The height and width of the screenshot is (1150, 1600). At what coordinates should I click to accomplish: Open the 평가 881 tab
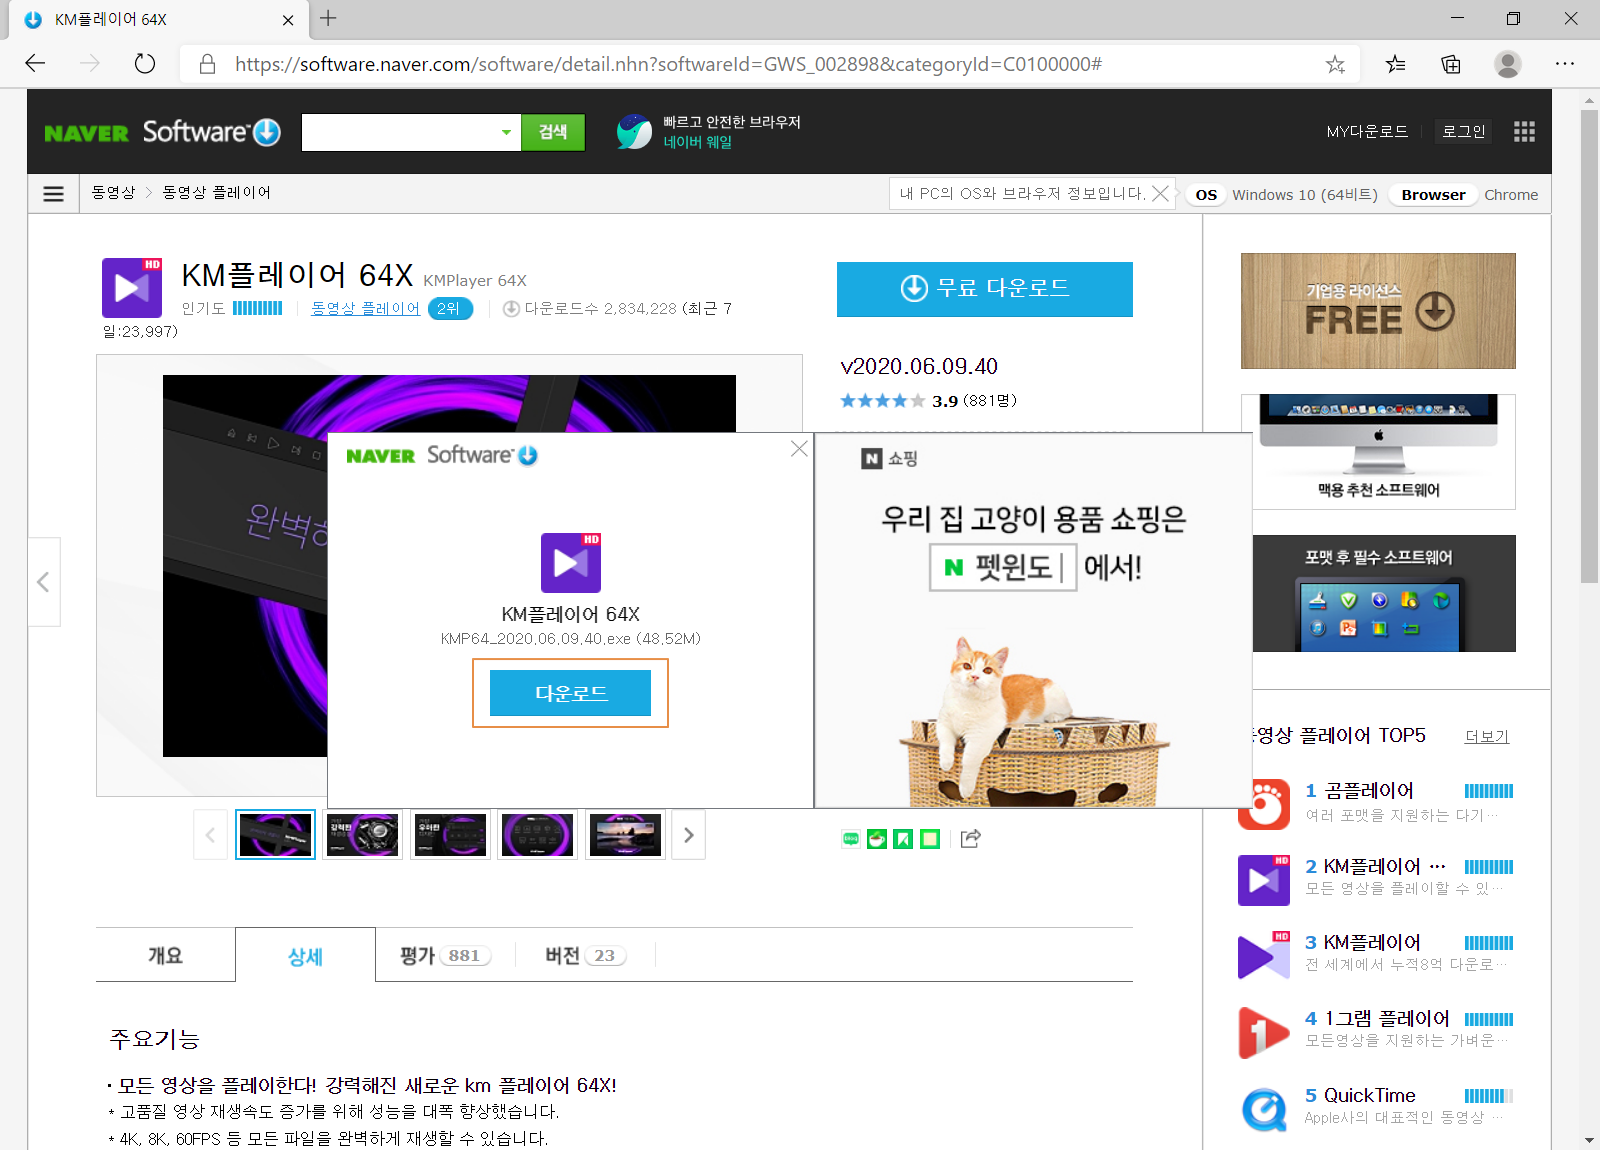pos(445,955)
